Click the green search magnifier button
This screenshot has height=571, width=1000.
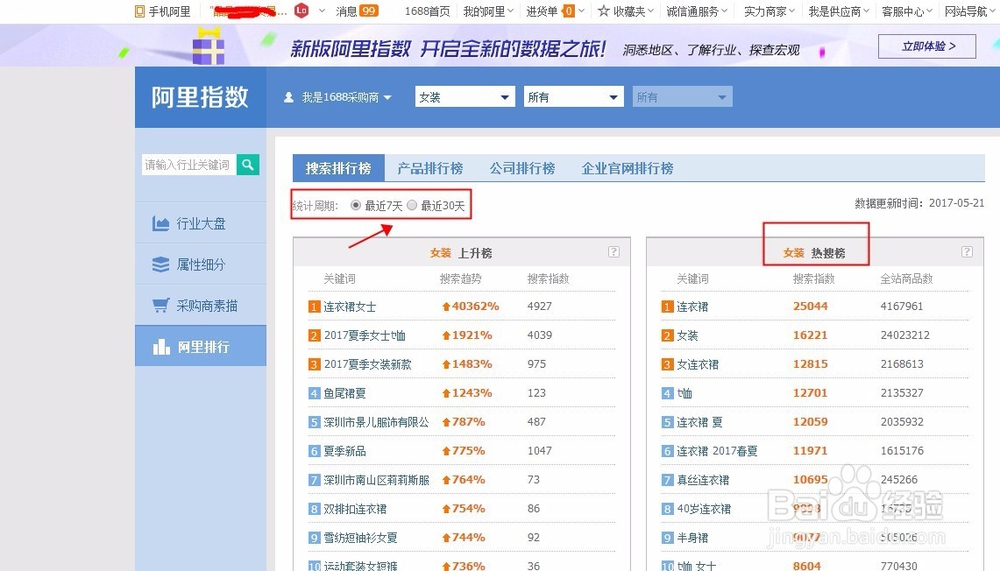[247, 165]
